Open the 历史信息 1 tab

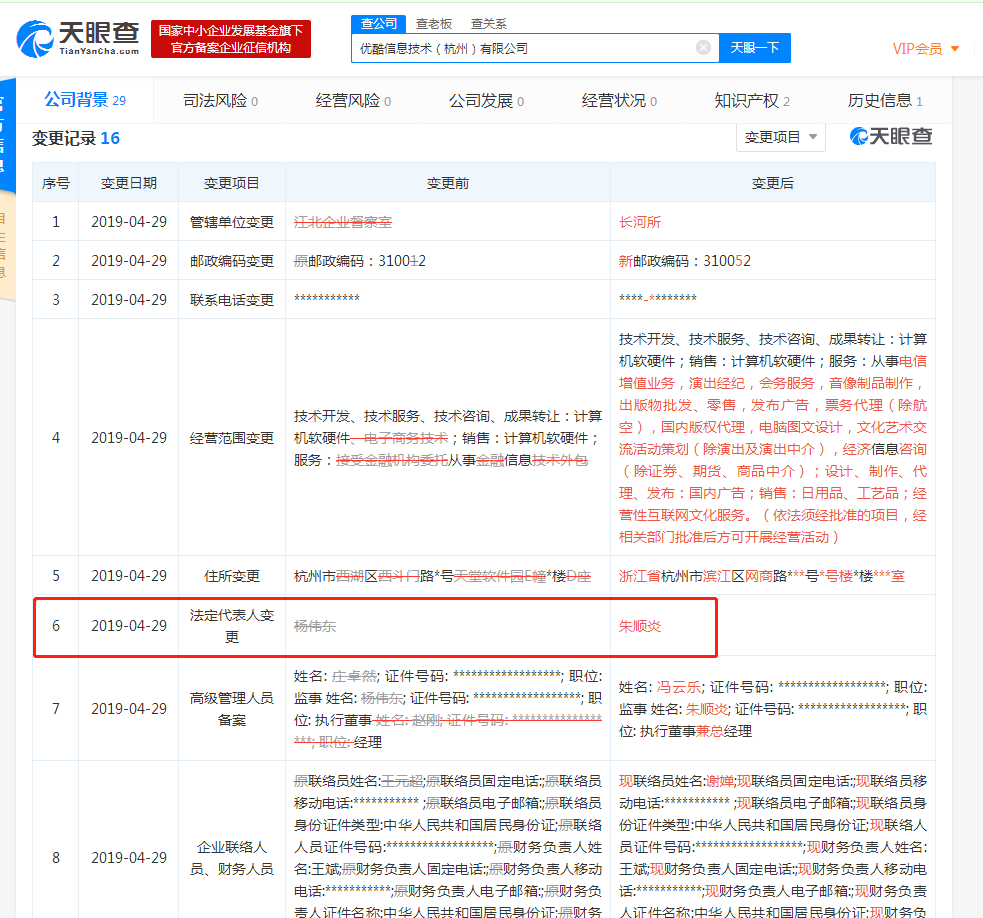tap(885, 100)
